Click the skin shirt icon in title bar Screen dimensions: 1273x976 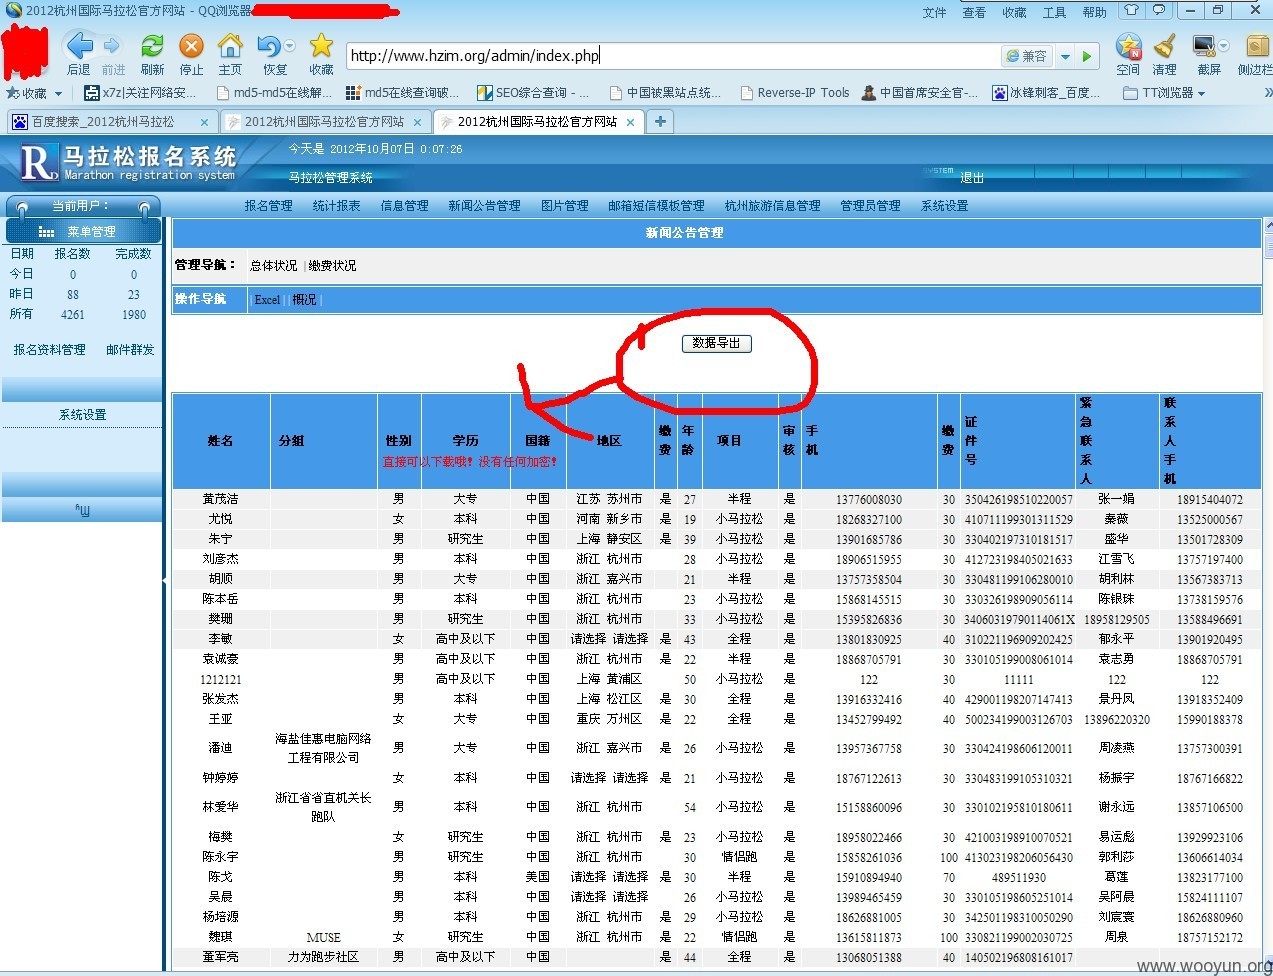[1131, 10]
